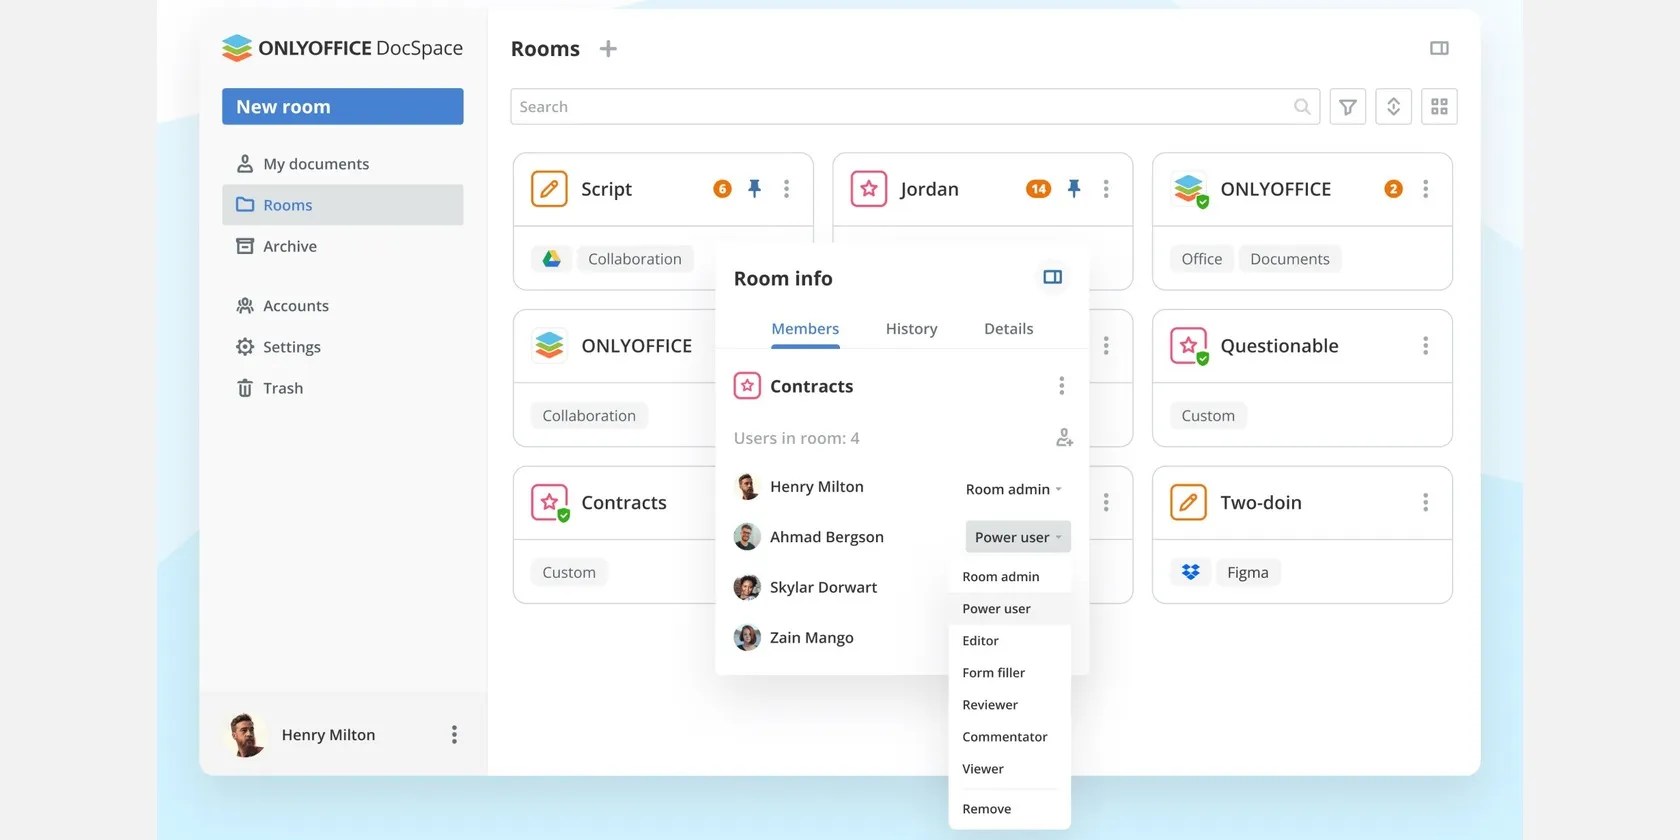The image size is (1680, 840).
Task: Click Ahmad Bergson's avatar in members list
Action: click(747, 537)
